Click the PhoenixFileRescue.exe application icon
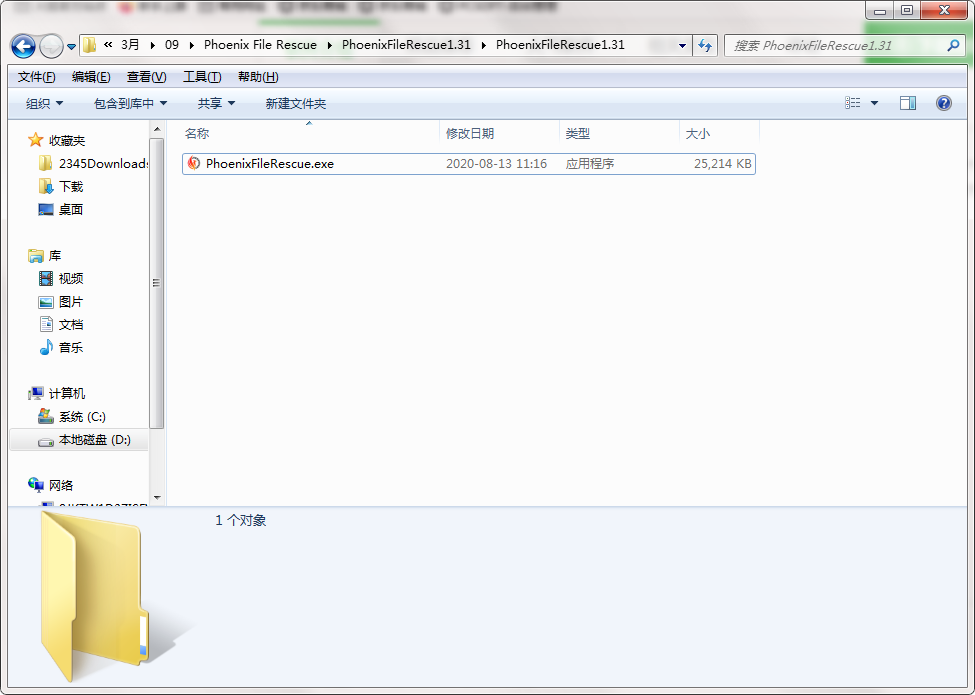Image resolution: width=975 pixels, height=695 pixels. (194, 163)
